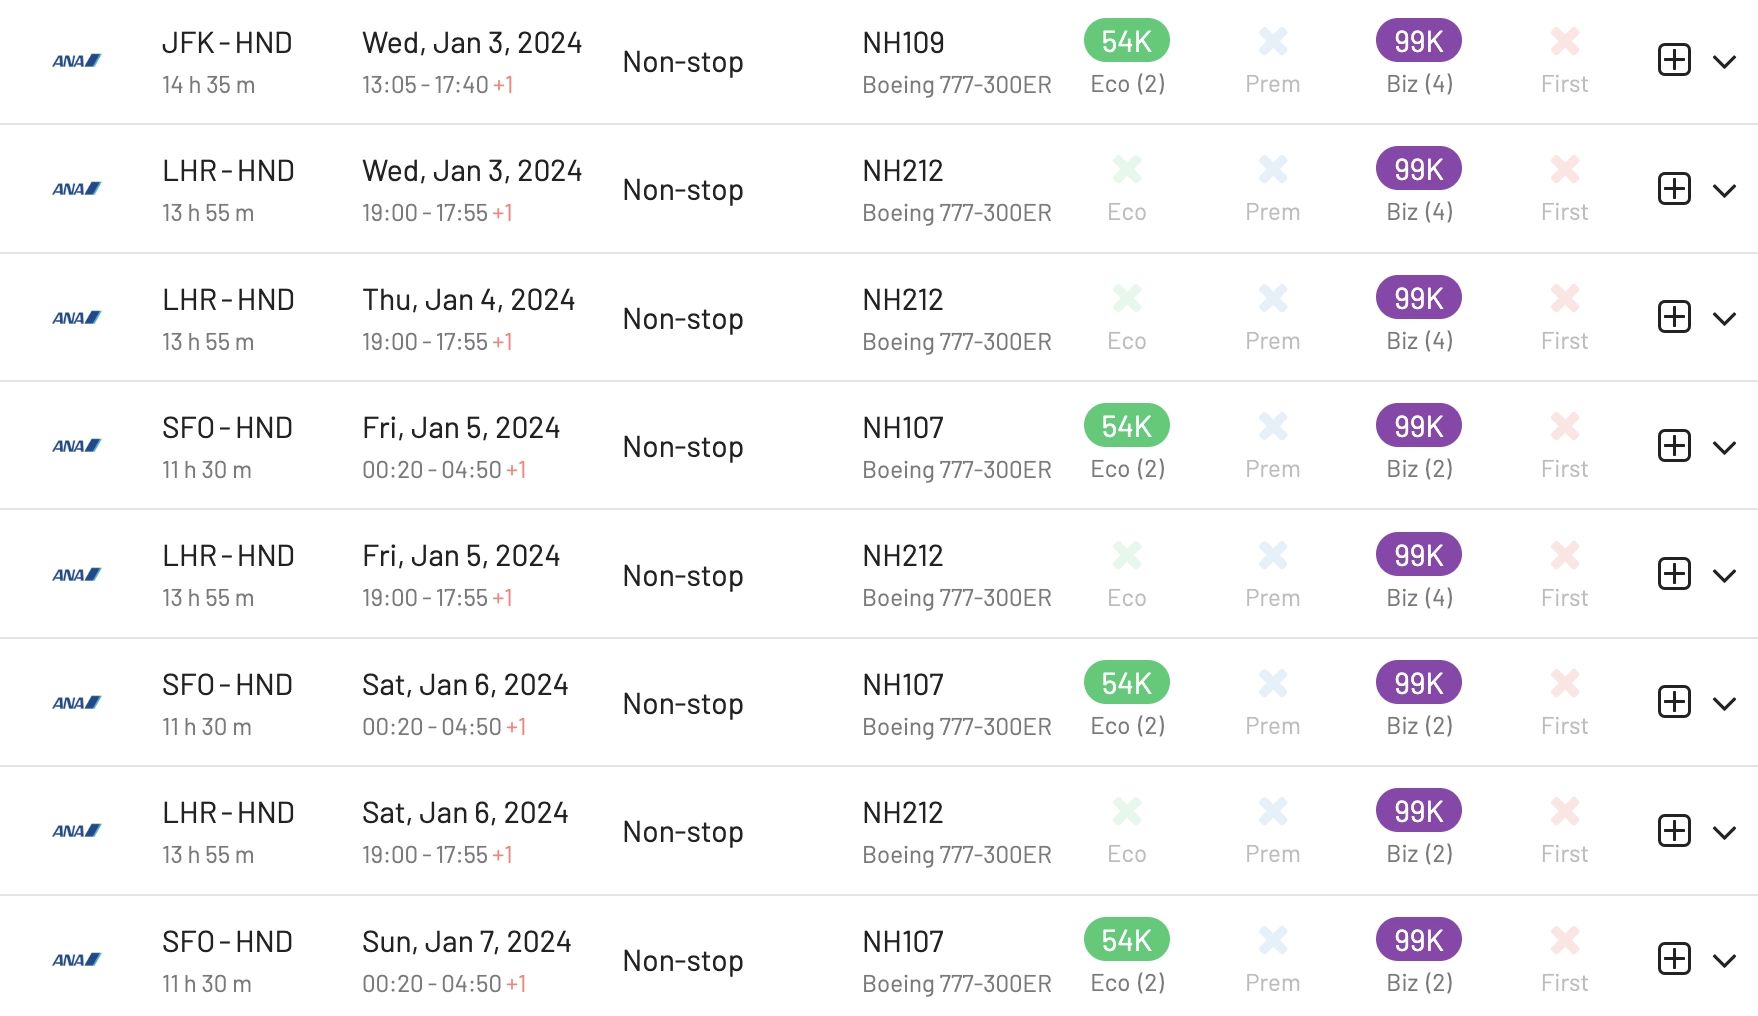Choose 54K Eco award on Fri Jan 5 SFO-HND
Viewport: 1758px width, 1016px height.
tap(1126, 426)
